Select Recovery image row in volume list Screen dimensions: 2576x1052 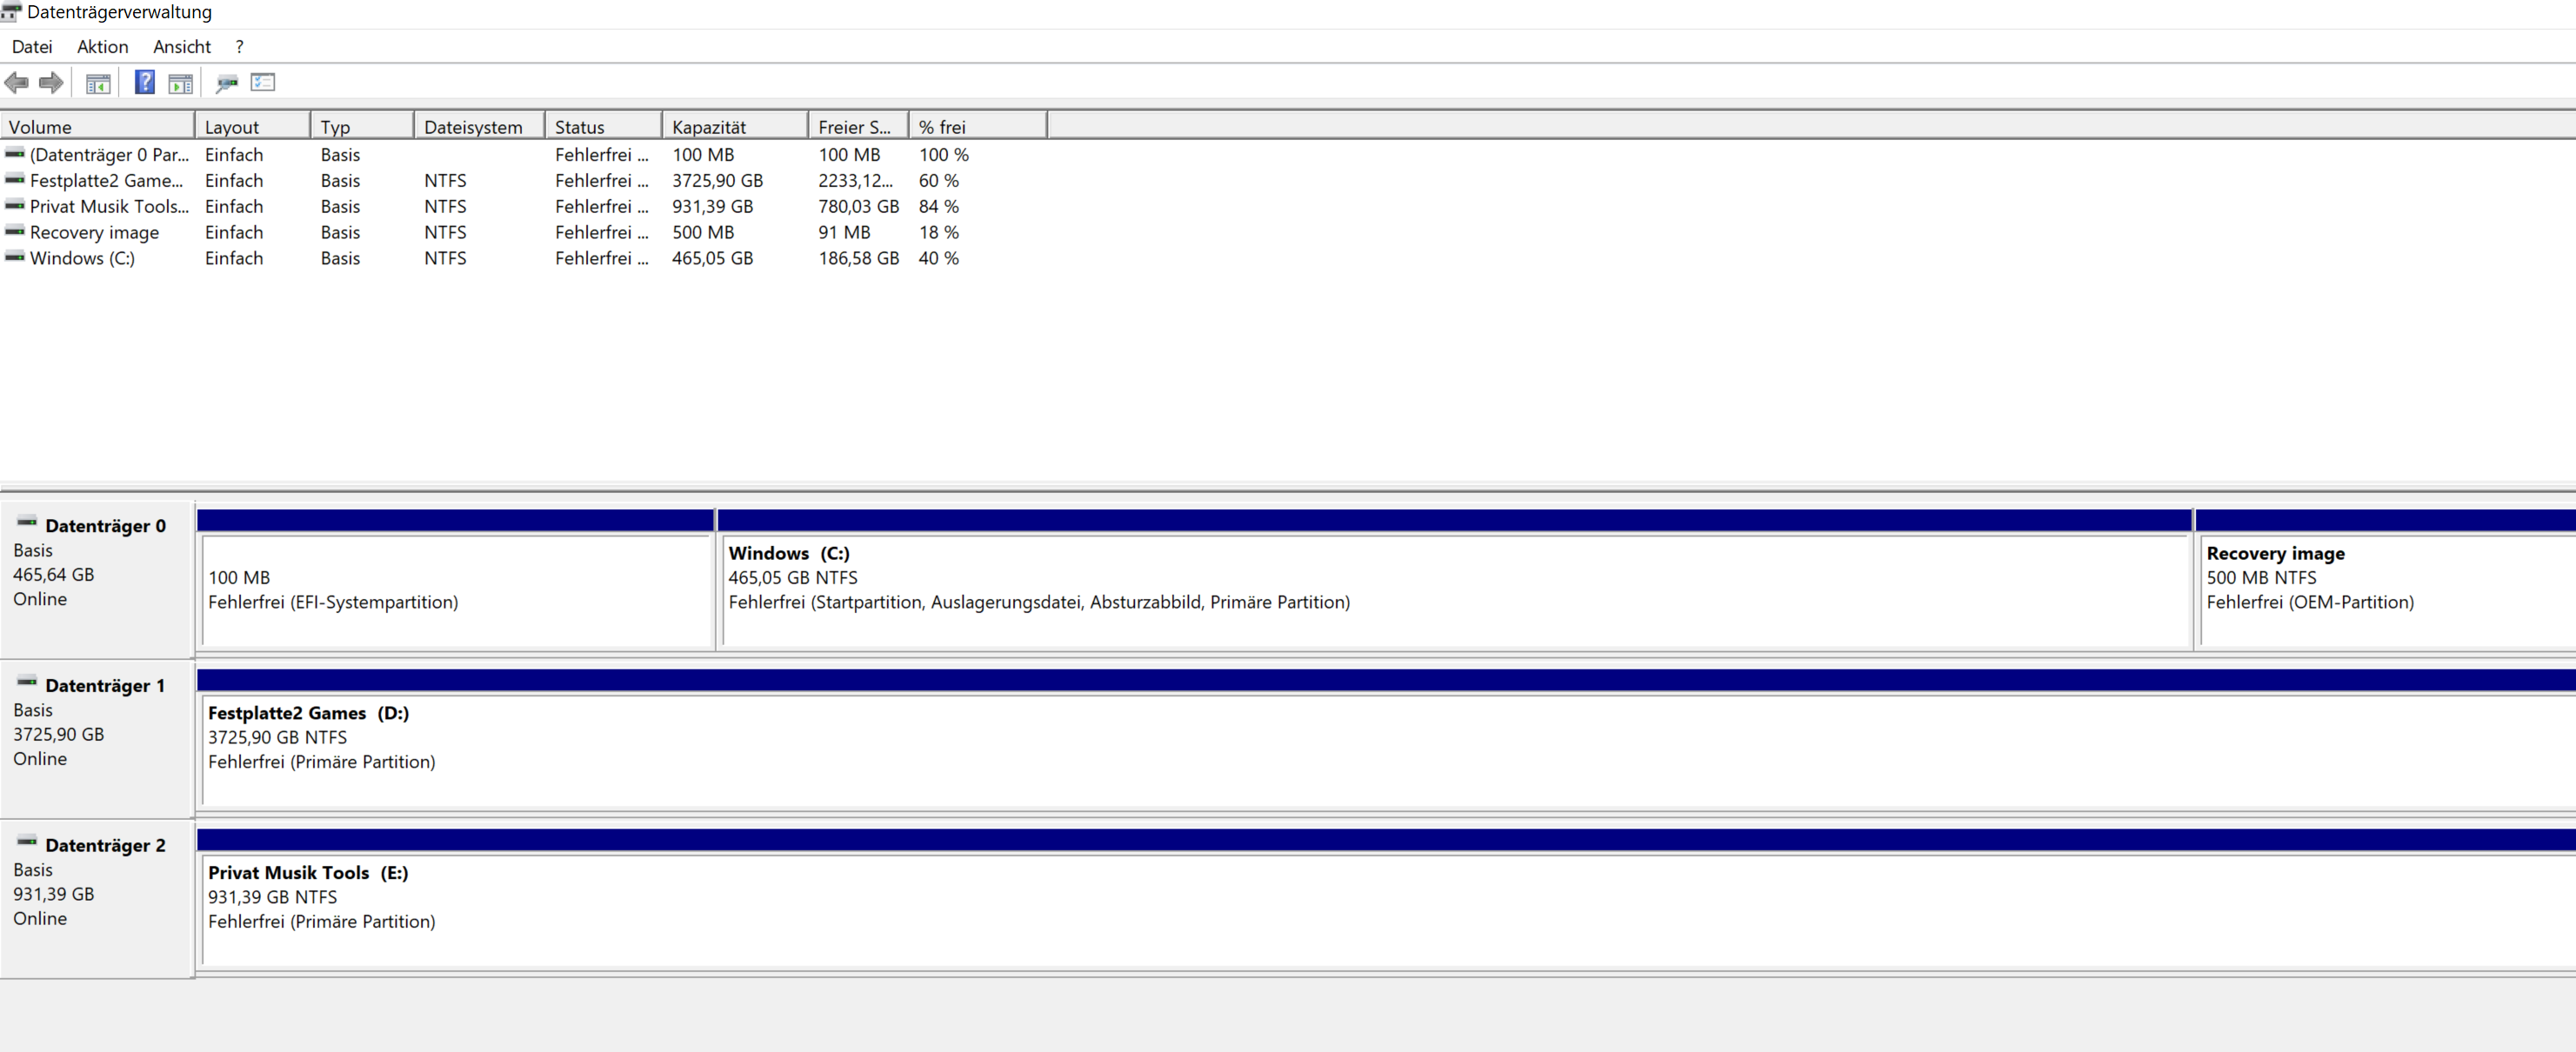tap(94, 232)
